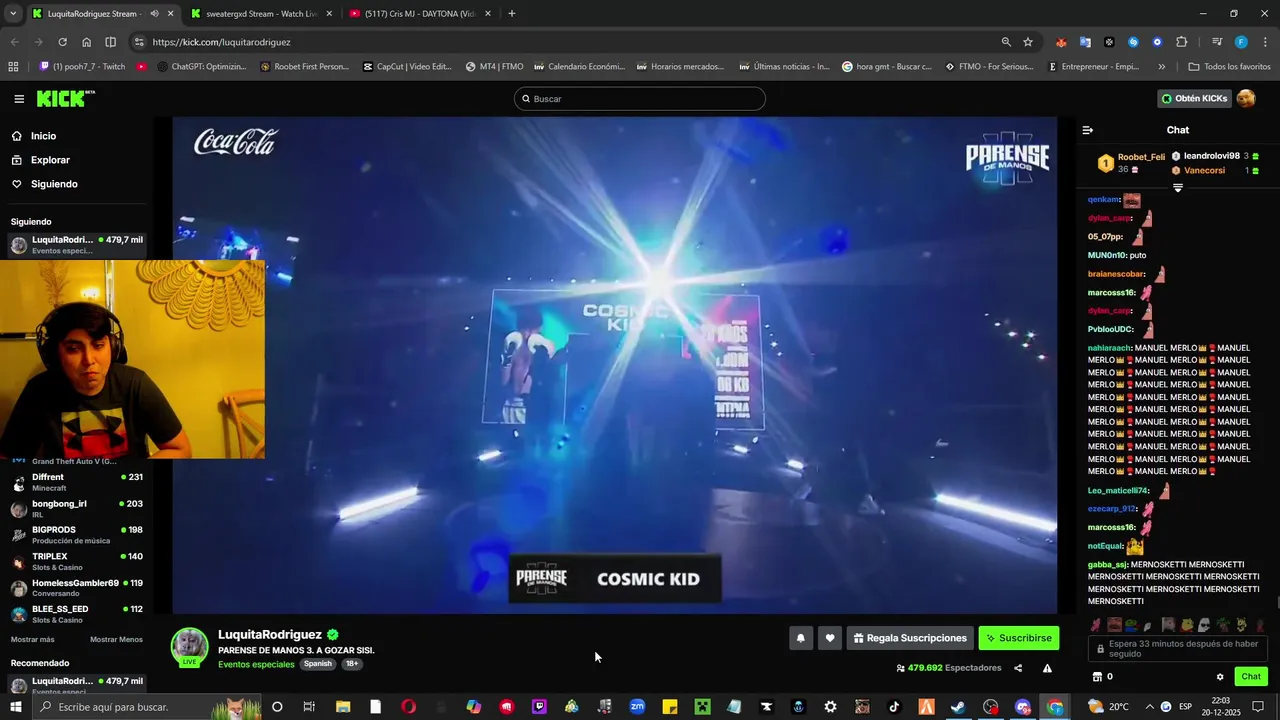The width and height of the screenshot is (1280, 720).
Task: Click the chat message input box
Action: [1178, 648]
